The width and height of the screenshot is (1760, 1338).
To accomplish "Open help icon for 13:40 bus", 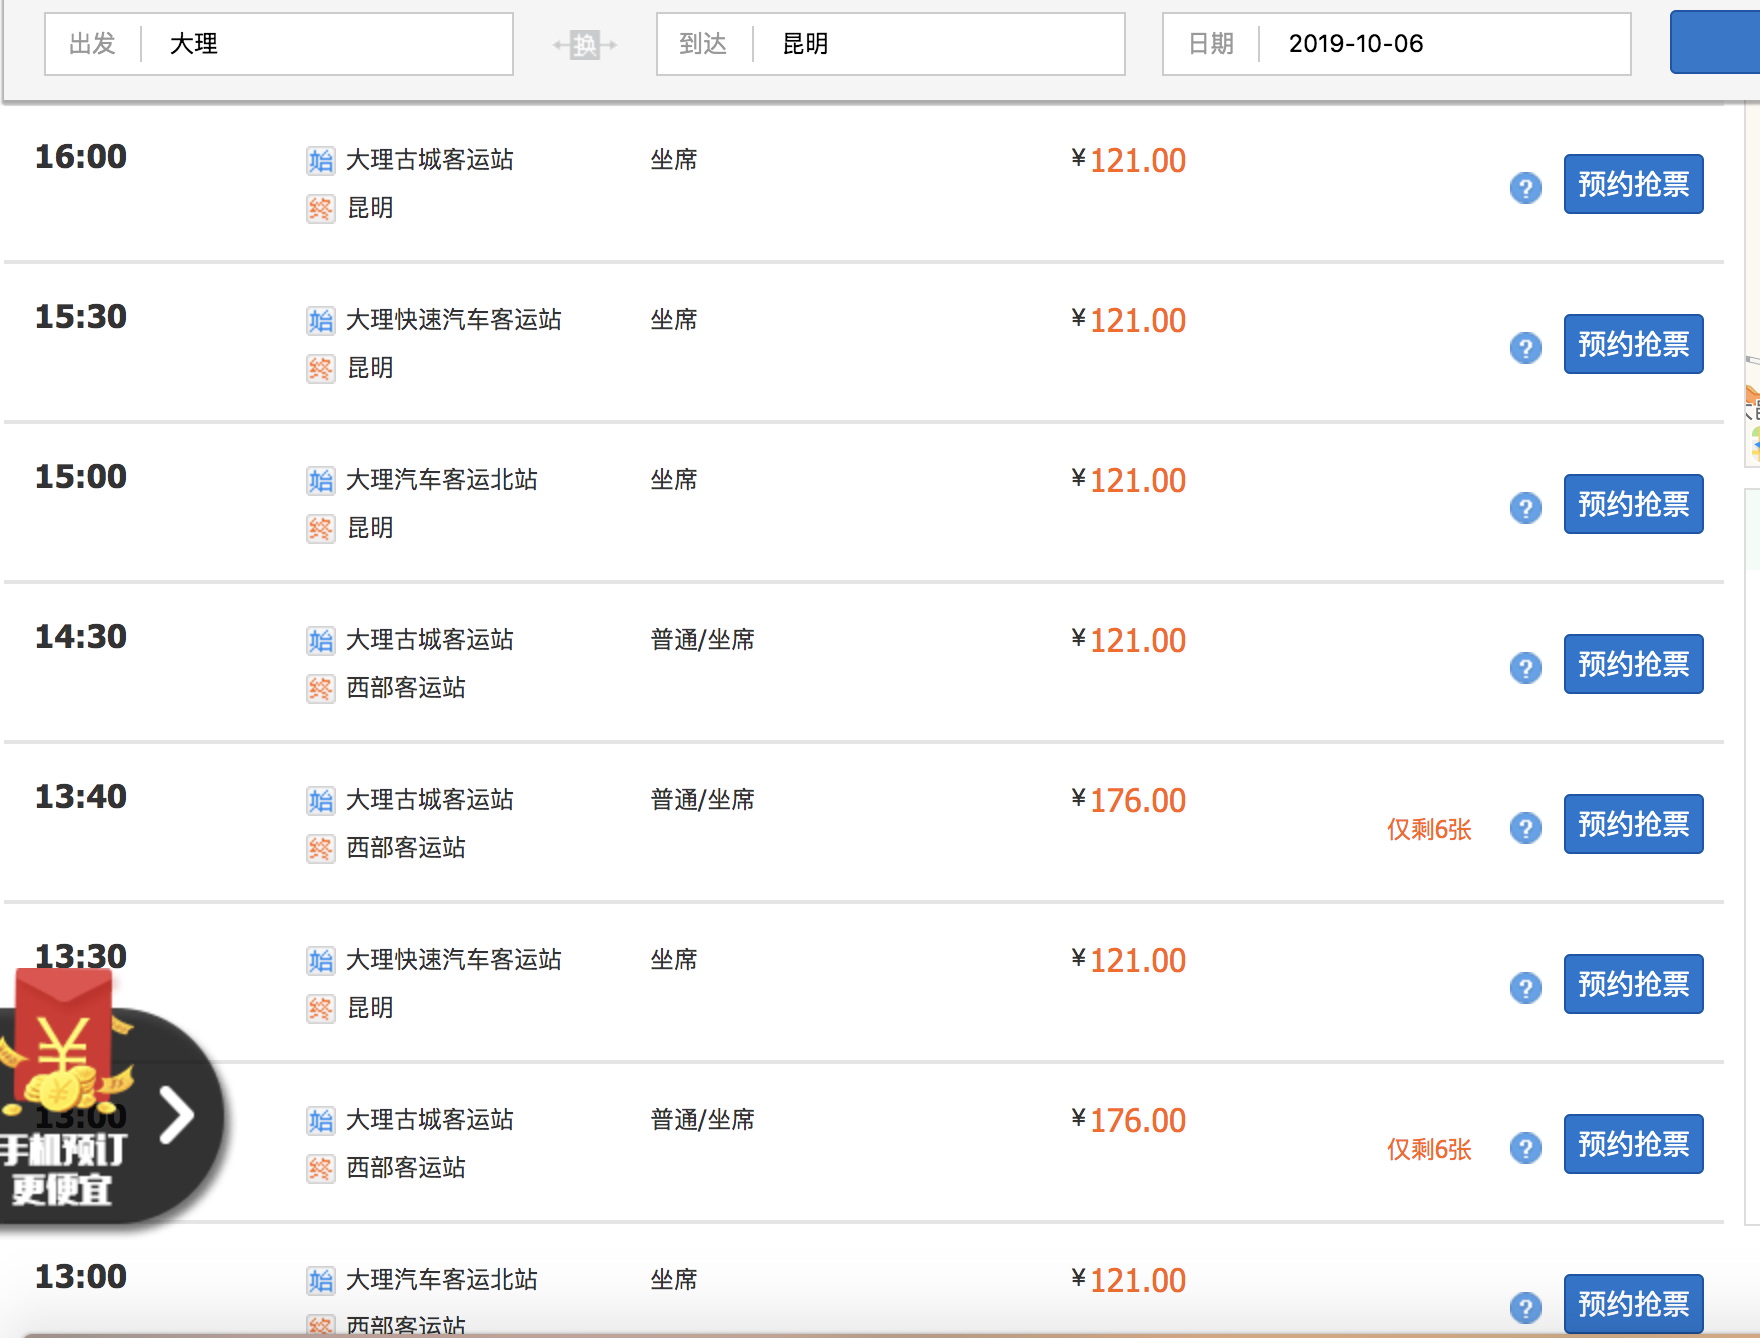I will click(1525, 828).
